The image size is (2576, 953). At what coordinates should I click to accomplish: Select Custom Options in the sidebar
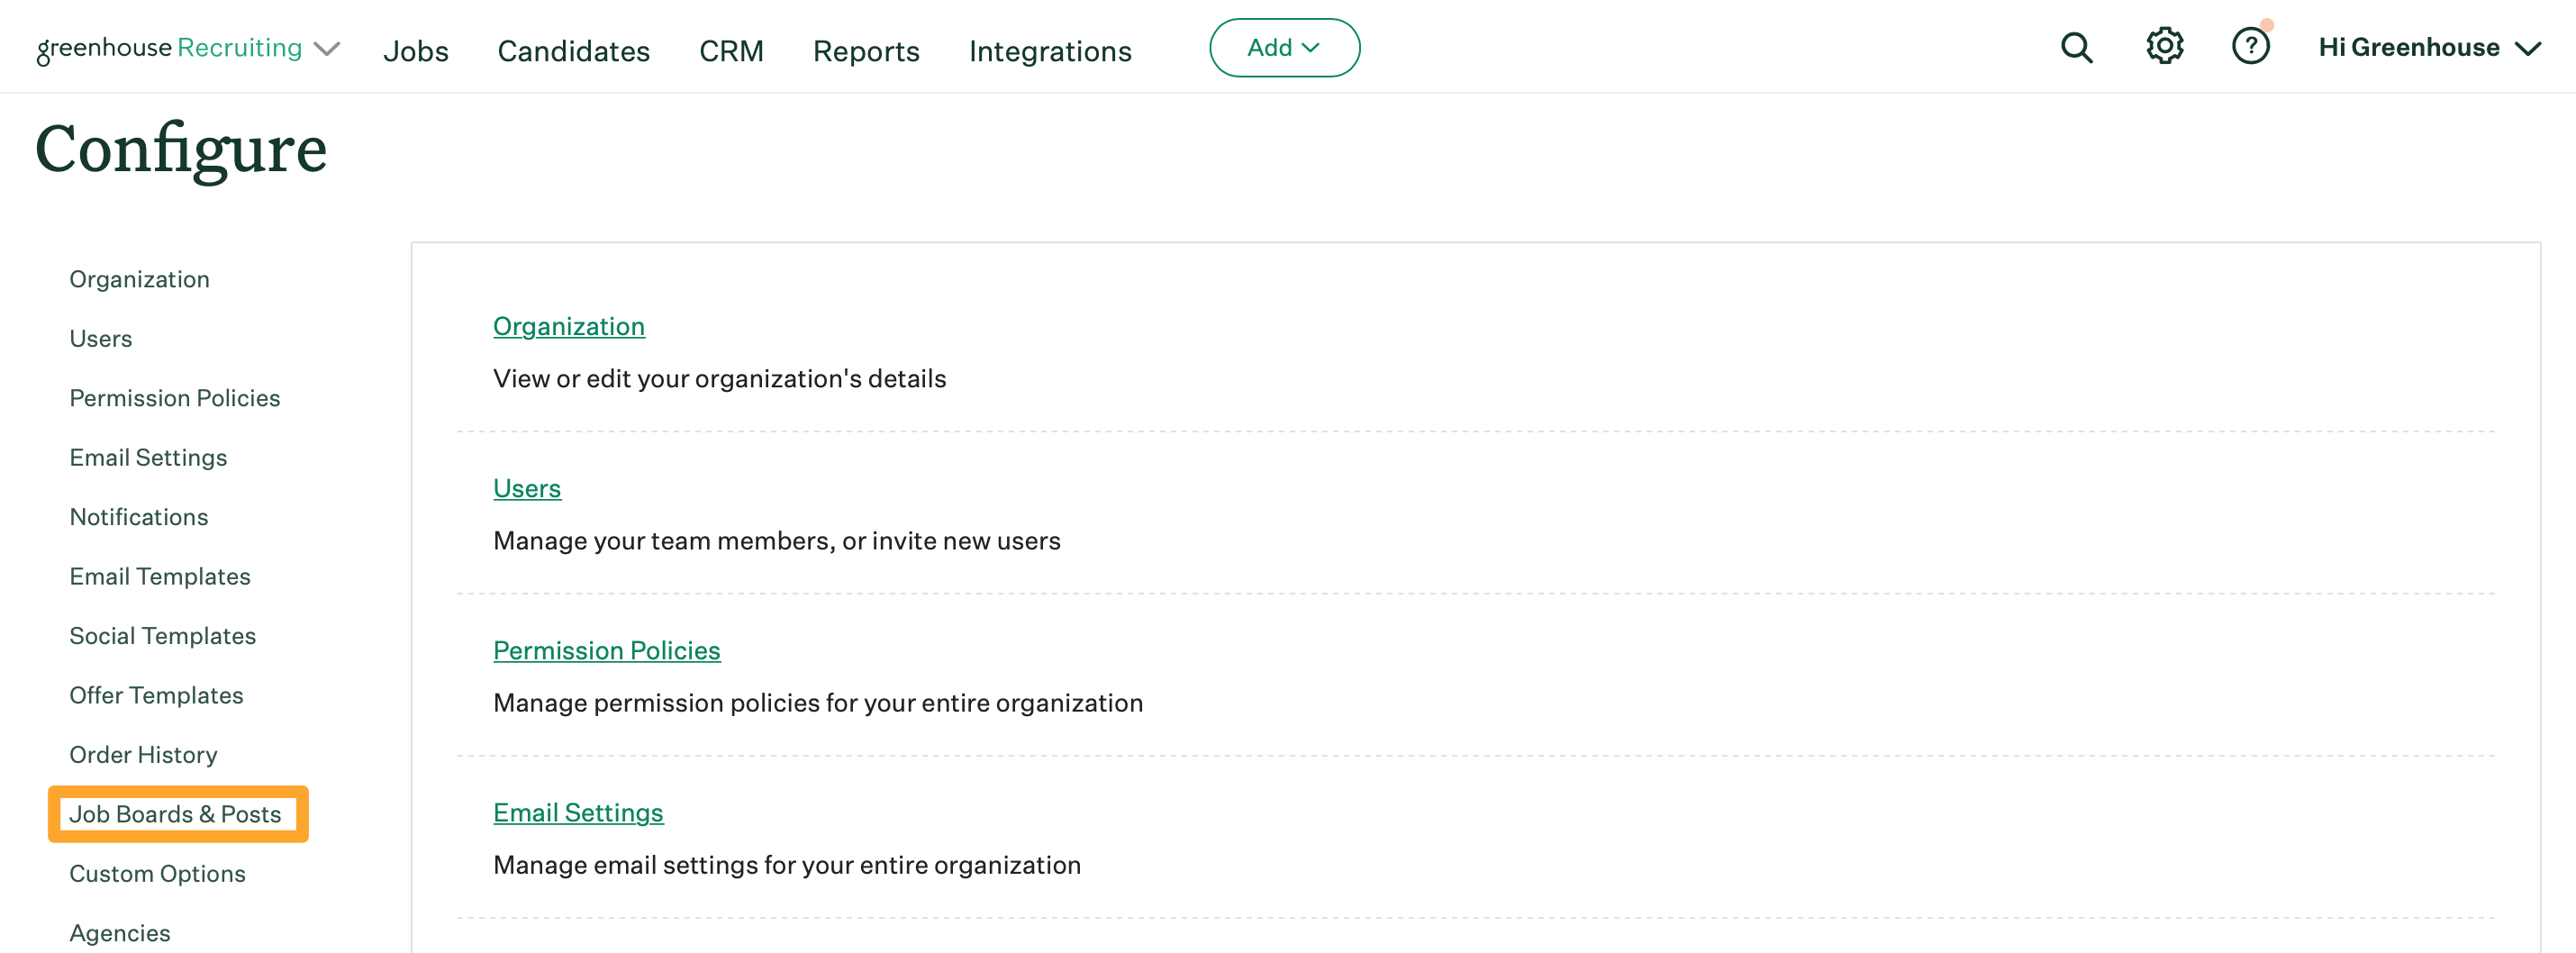coord(157,873)
